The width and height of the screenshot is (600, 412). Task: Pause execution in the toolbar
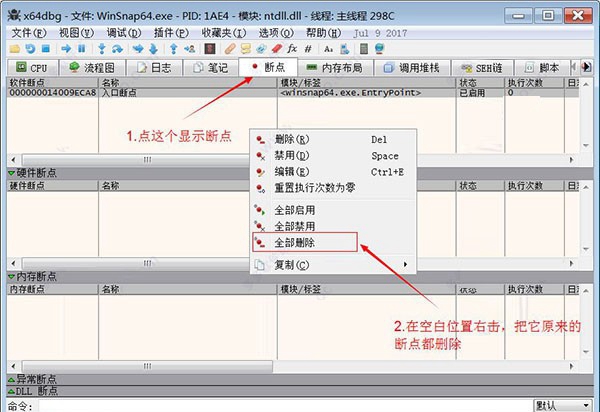coord(82,49)
